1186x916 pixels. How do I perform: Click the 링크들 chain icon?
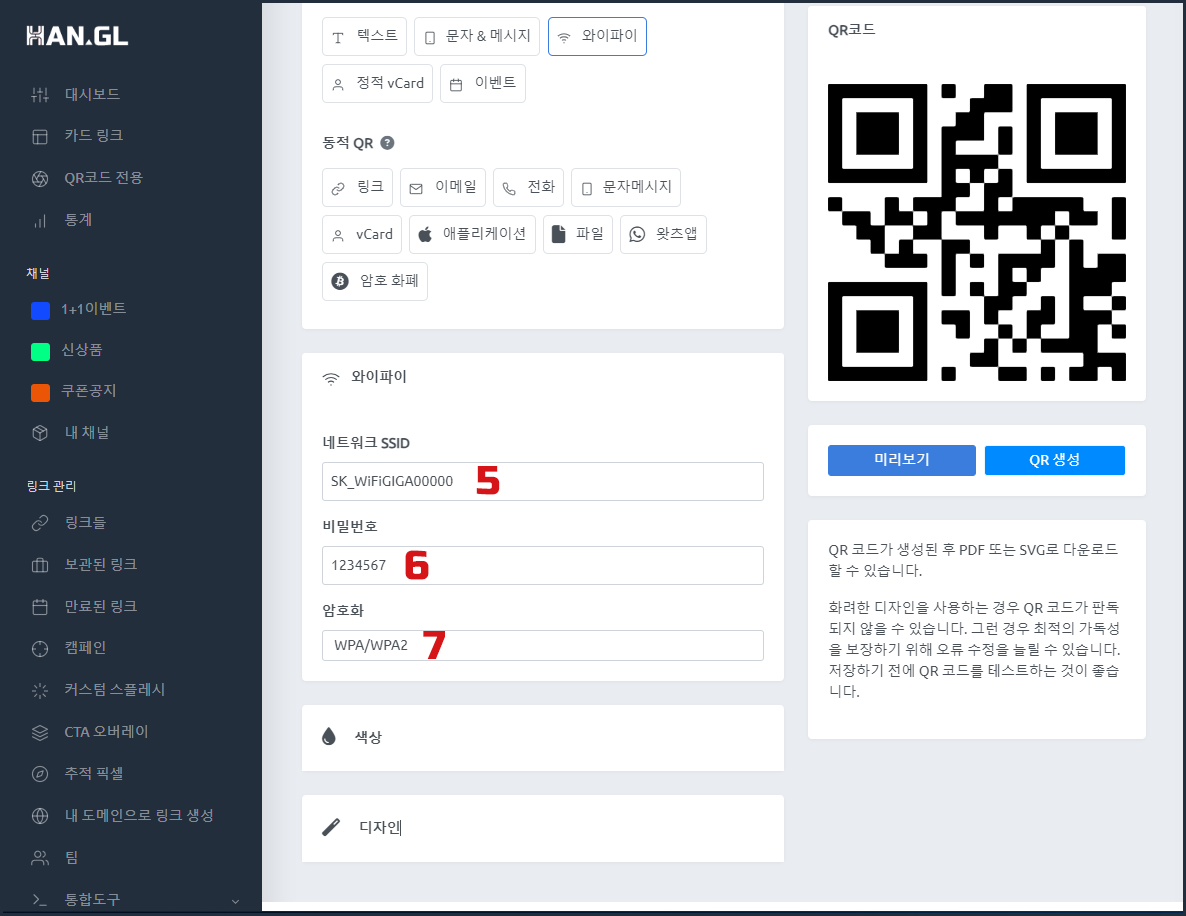coord(40,523)
